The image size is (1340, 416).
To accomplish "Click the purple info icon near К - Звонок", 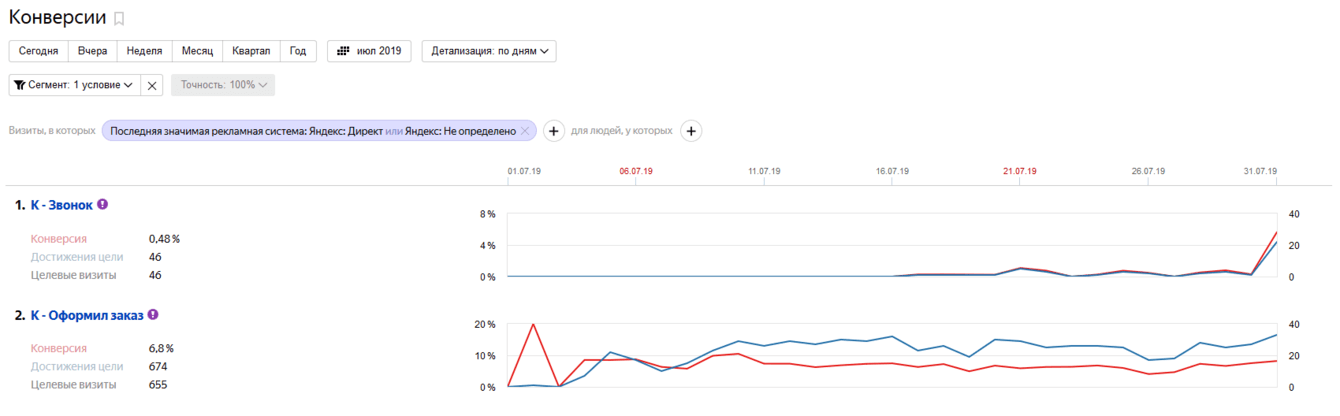I will tap(102, 204).
